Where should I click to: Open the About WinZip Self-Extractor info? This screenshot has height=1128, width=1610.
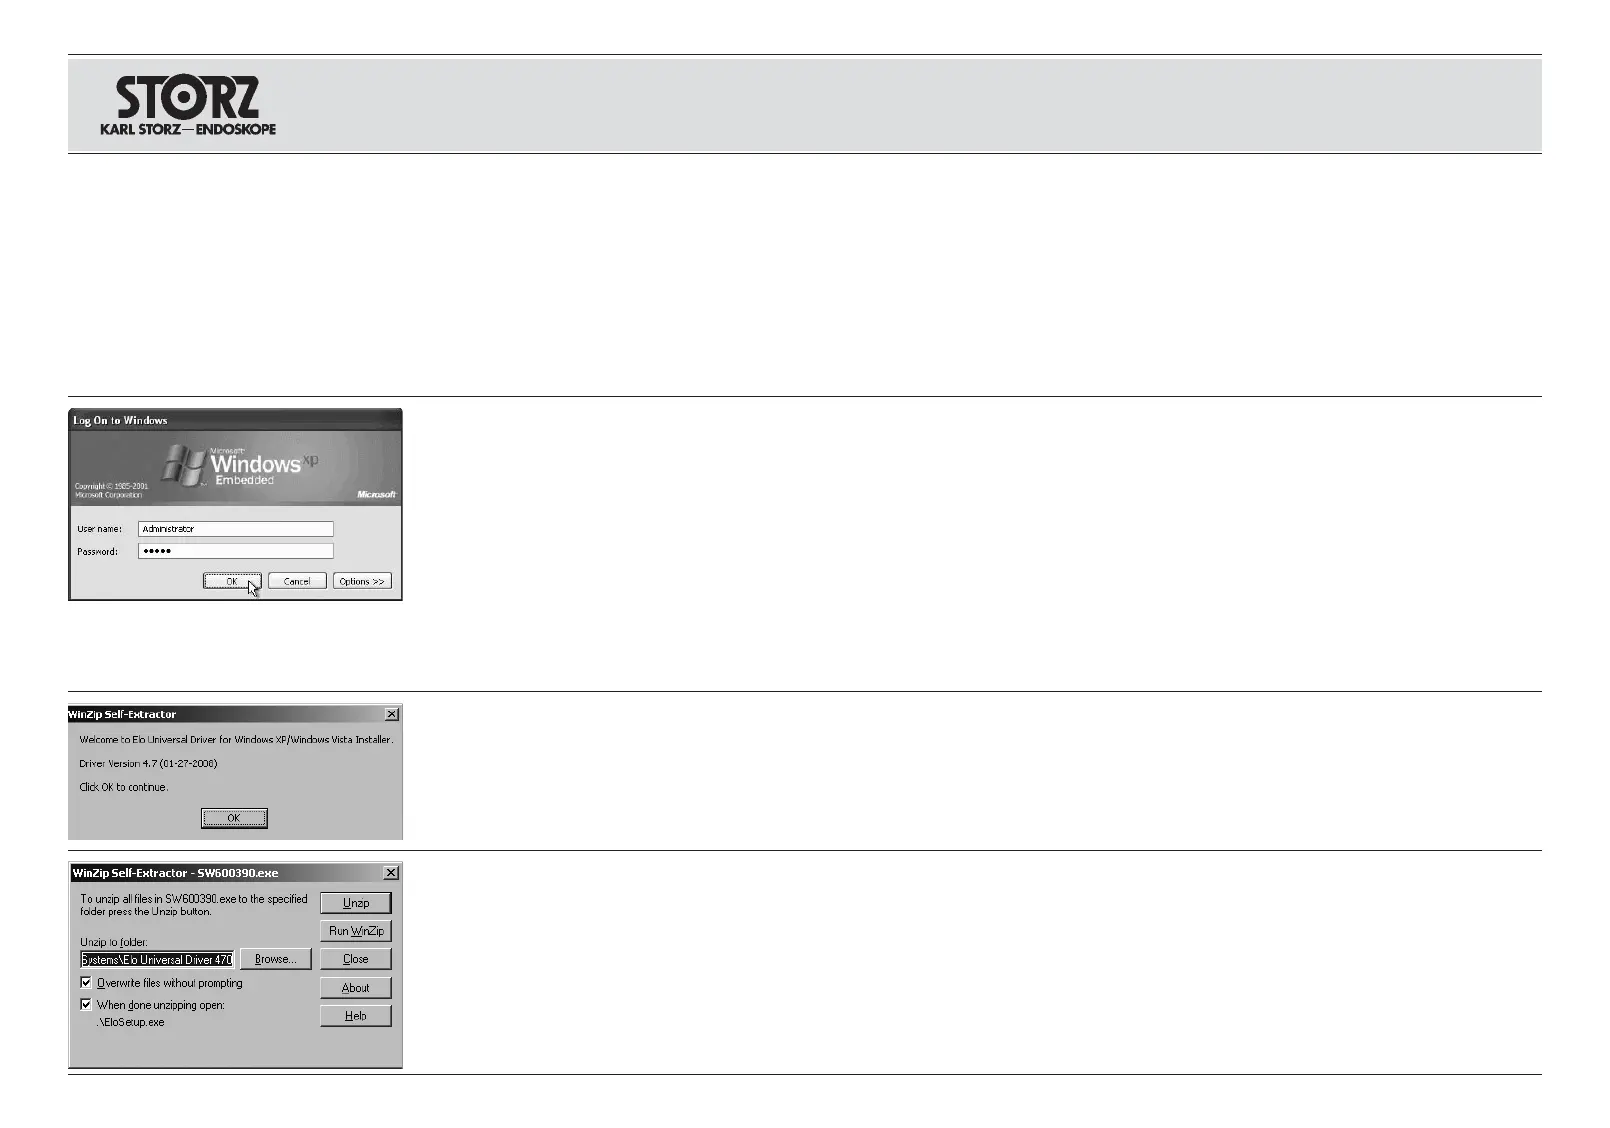pyautogui.click(x=356, y=988)
